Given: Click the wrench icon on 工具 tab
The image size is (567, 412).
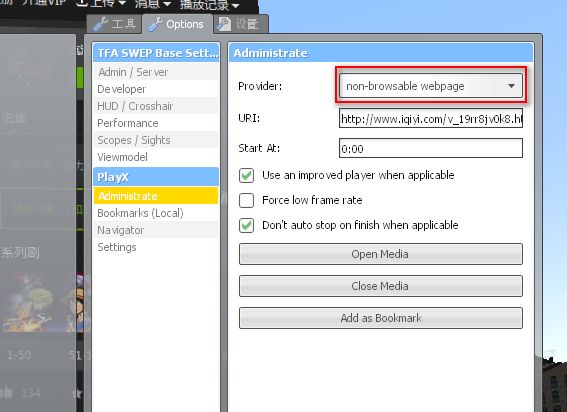Looking at the screenshot, I should (100, 24).
